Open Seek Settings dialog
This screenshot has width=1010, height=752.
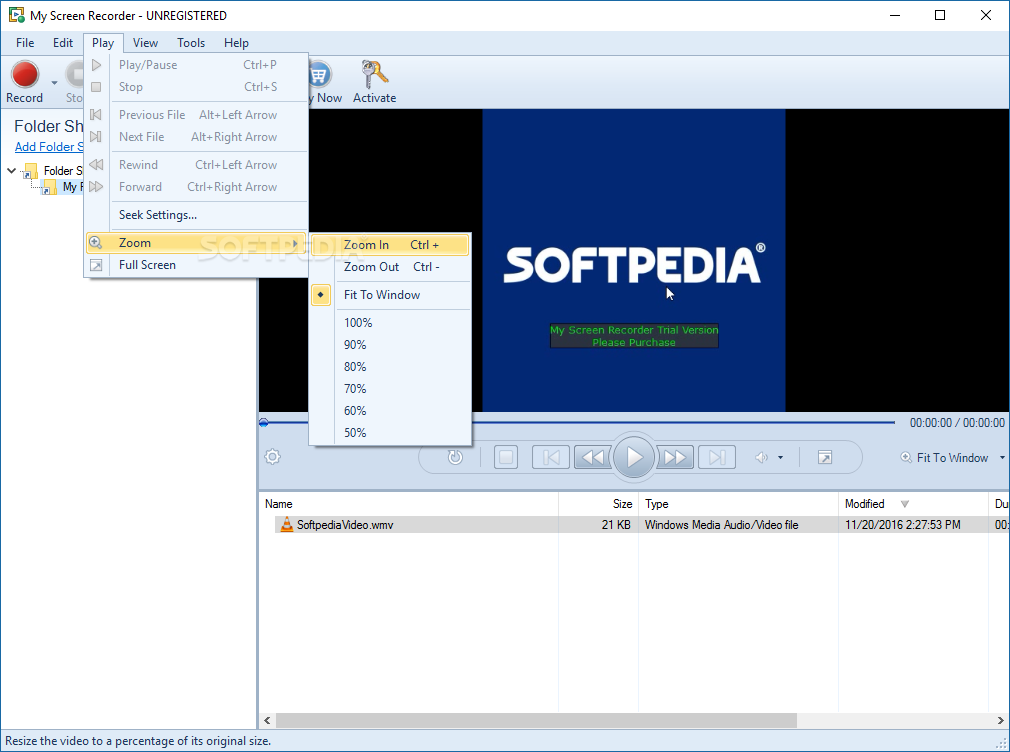(x=196, y=215)
